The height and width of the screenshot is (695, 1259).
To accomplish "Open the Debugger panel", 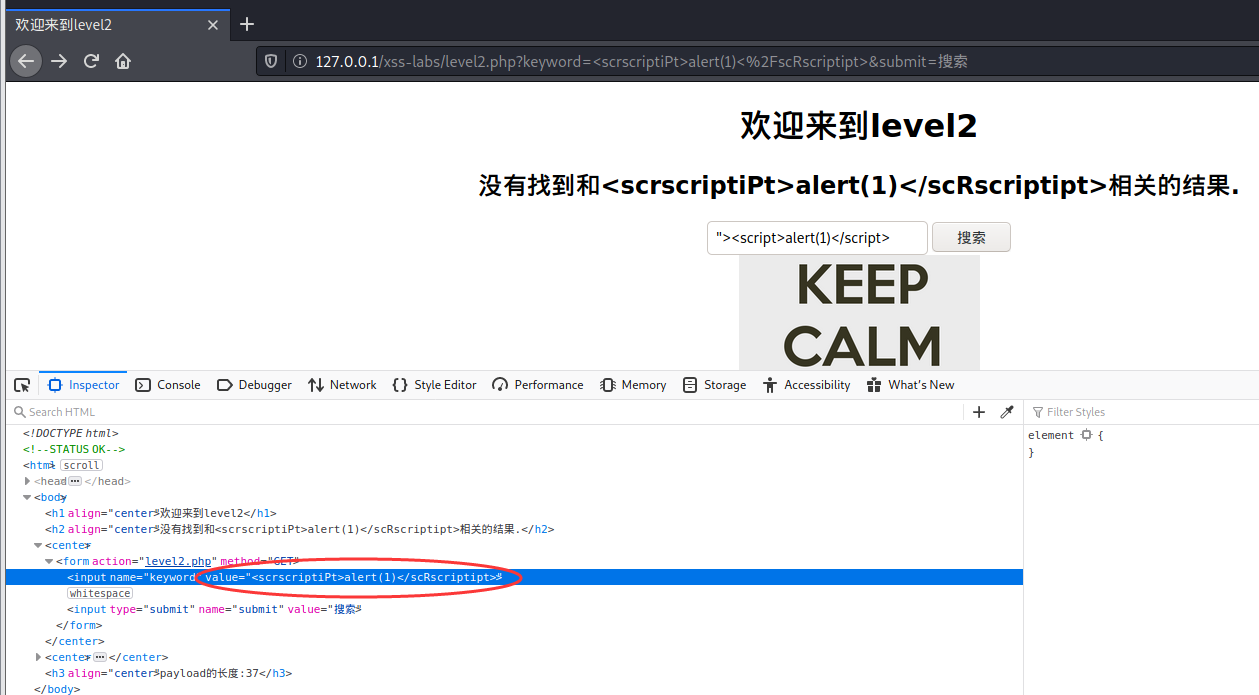I will click(x=254, y=385).
